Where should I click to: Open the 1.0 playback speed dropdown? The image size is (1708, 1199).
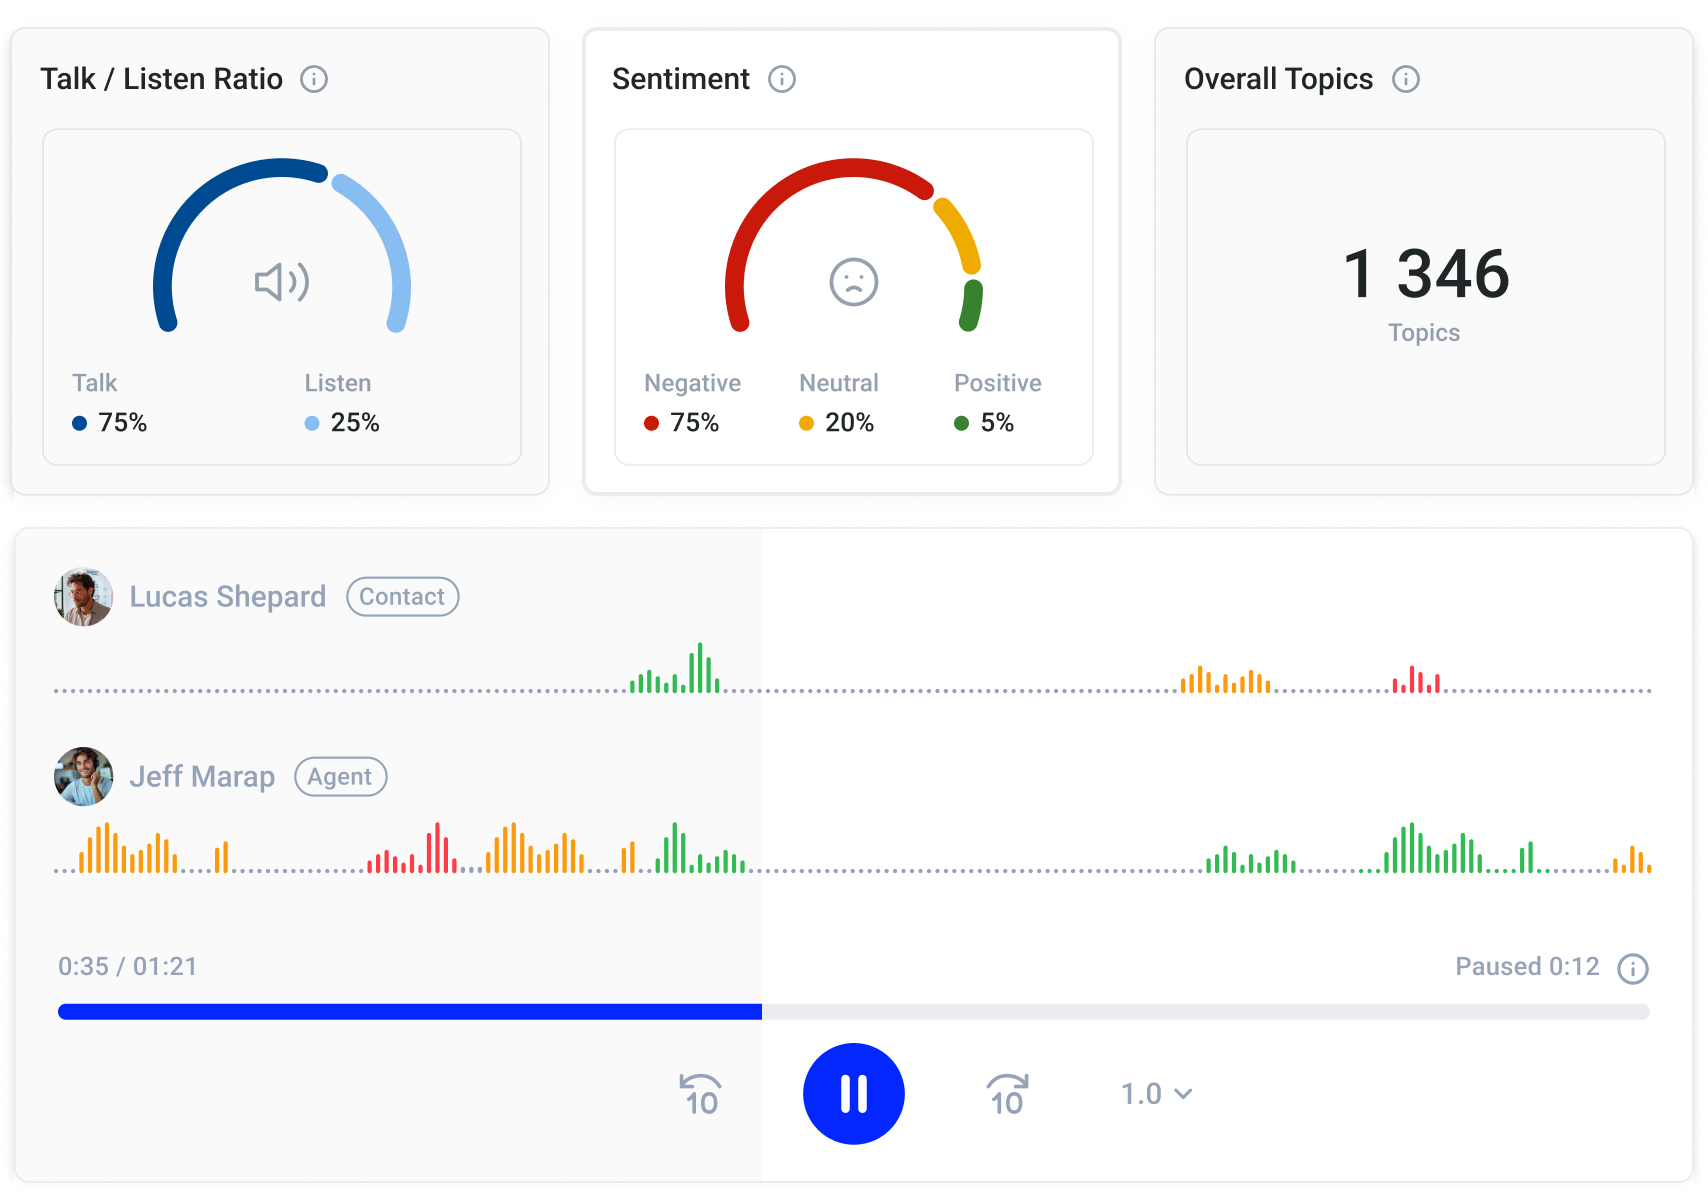[x=1156, y=1094]
